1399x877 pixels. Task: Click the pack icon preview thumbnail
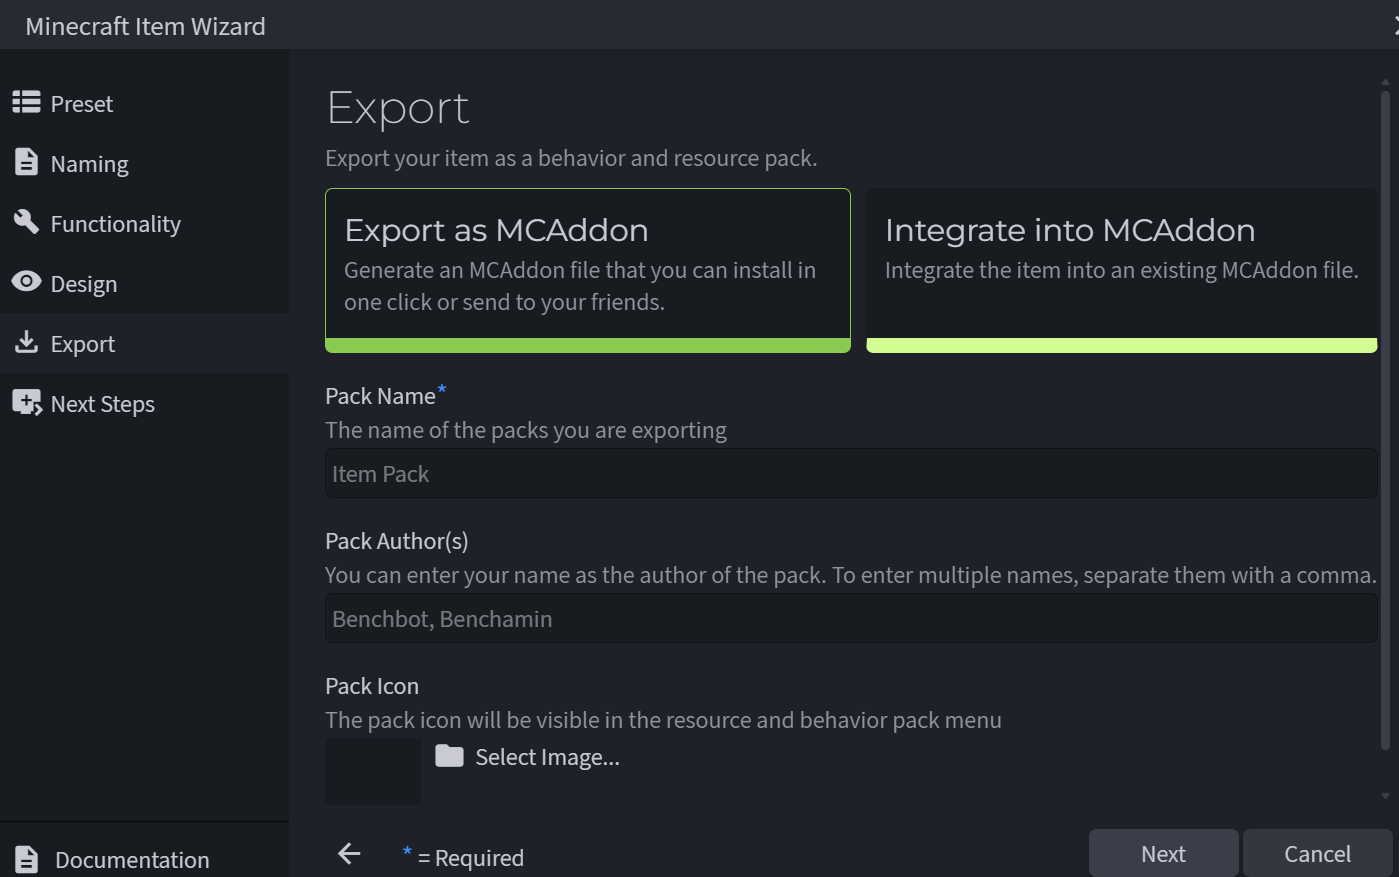point(373,771)
